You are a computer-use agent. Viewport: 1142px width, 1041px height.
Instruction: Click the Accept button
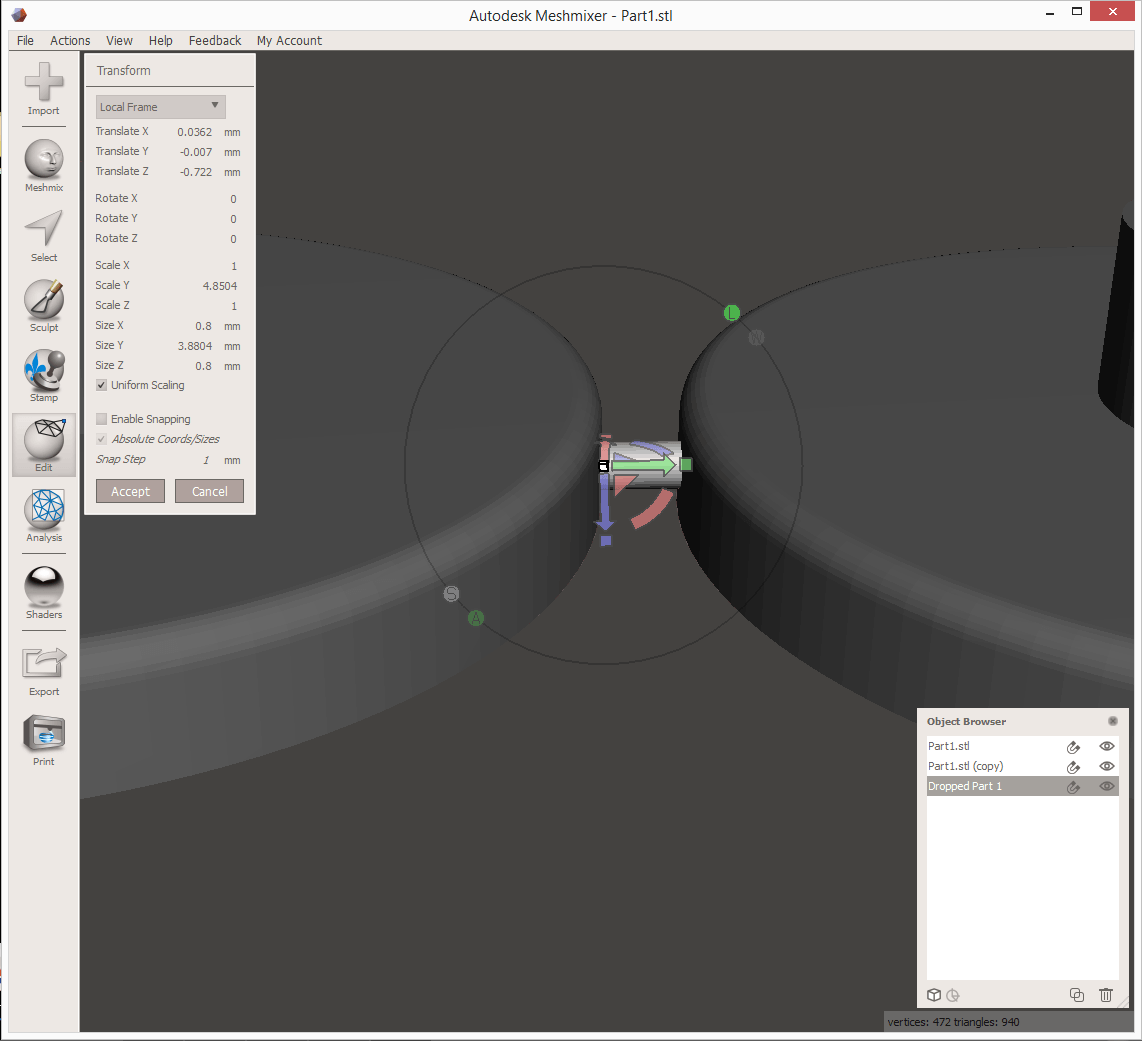(x=130, y=491)
